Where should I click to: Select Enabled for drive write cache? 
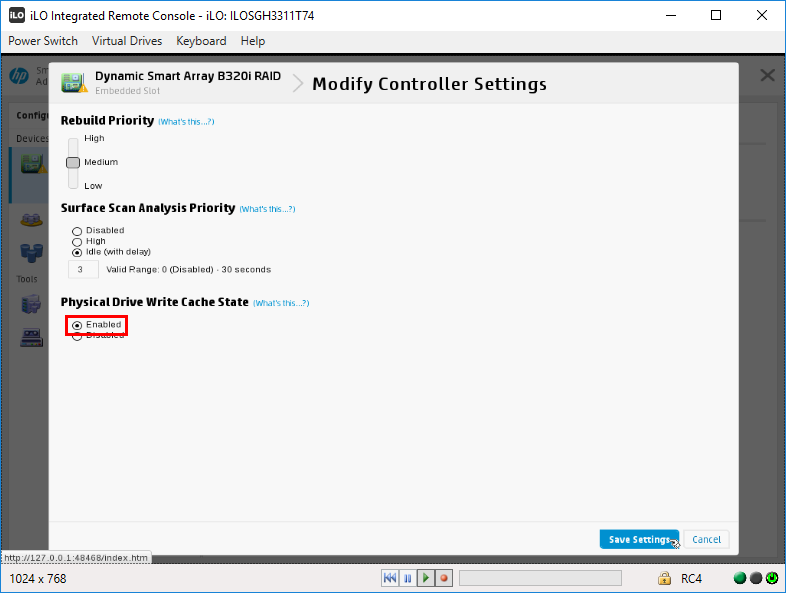coord(77,325)
